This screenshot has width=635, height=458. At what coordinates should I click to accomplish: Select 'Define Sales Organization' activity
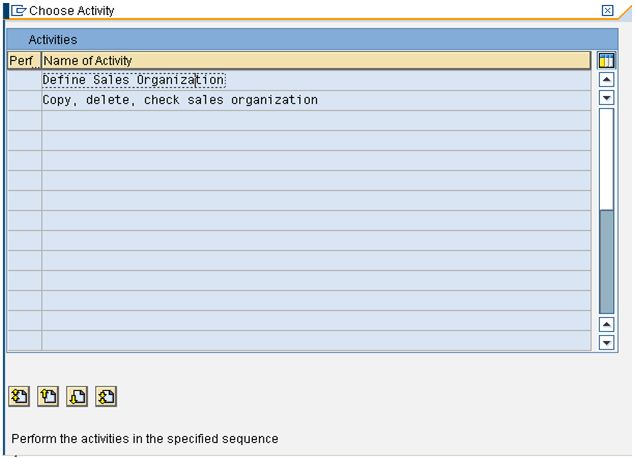point(133,80)
